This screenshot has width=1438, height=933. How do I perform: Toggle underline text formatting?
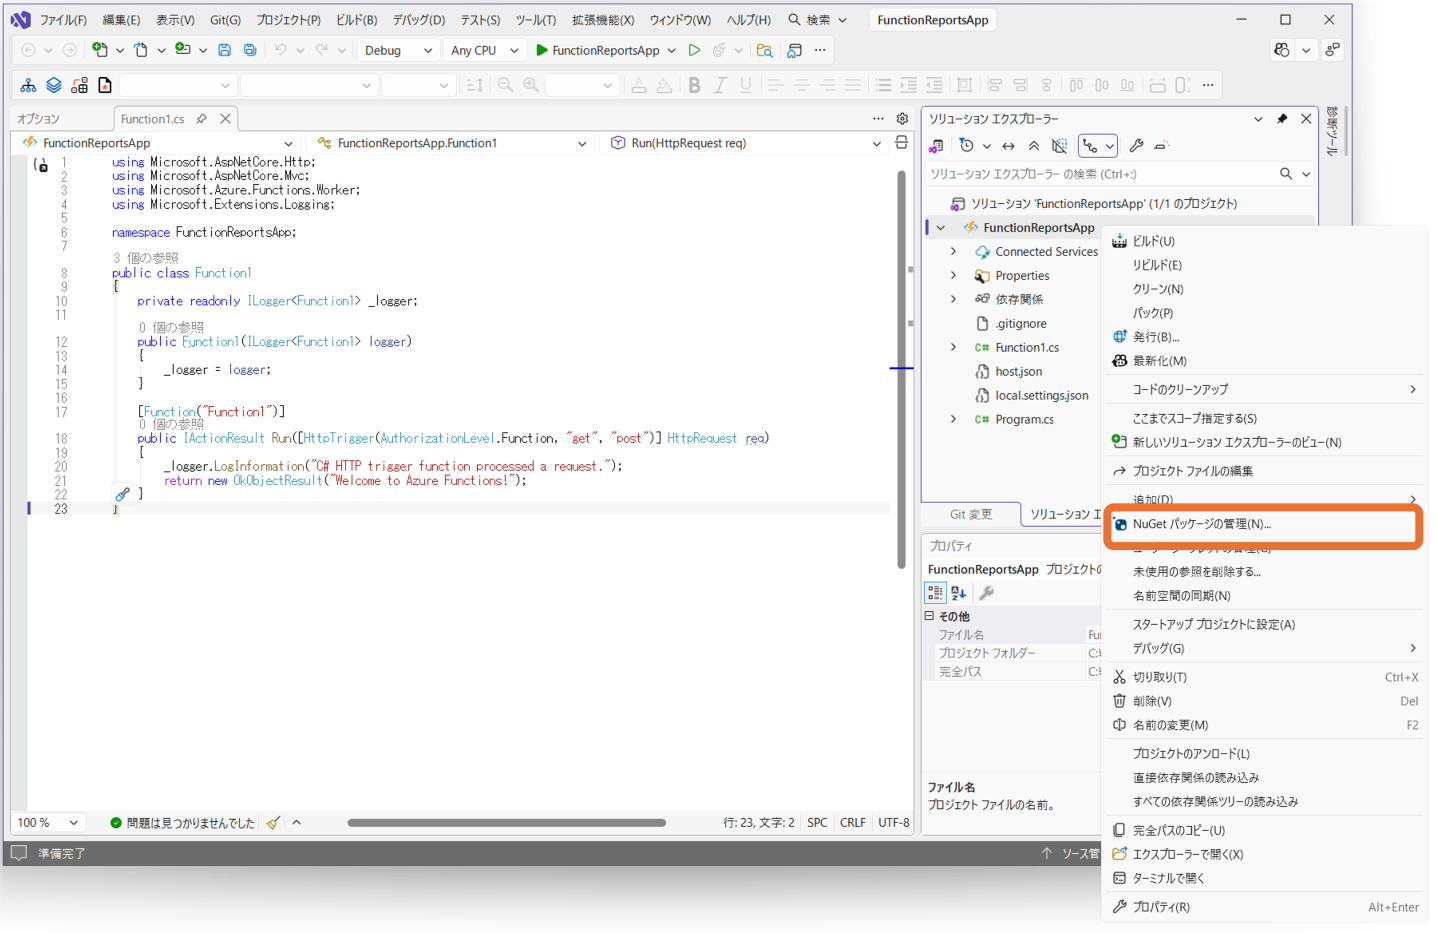click(745, 85)
